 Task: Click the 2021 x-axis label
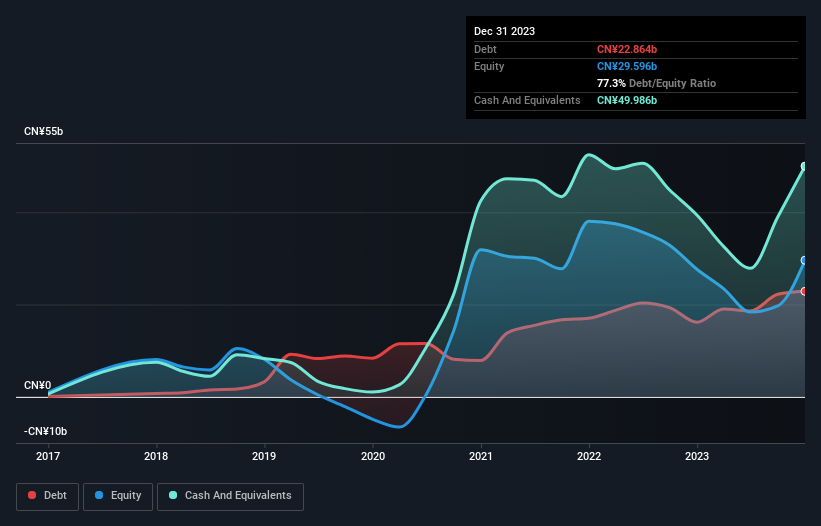[x=481, y=456]
